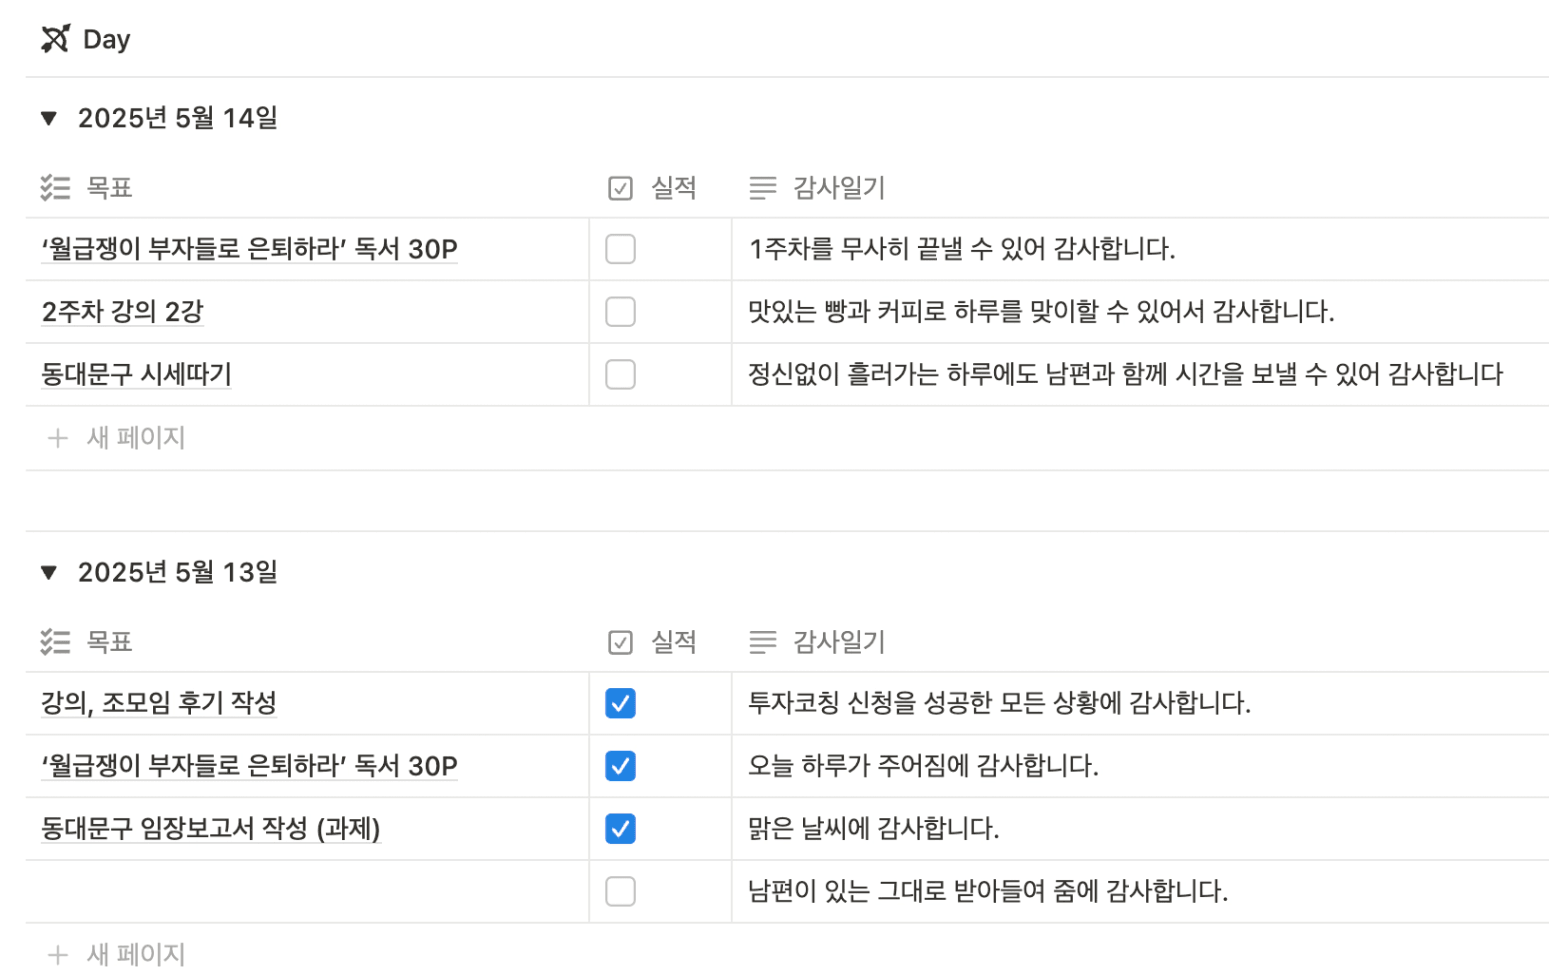Click the 목표 checklist icon under May 14
1549x975 pixels.
pyautogui.click(x=55, y=188)
